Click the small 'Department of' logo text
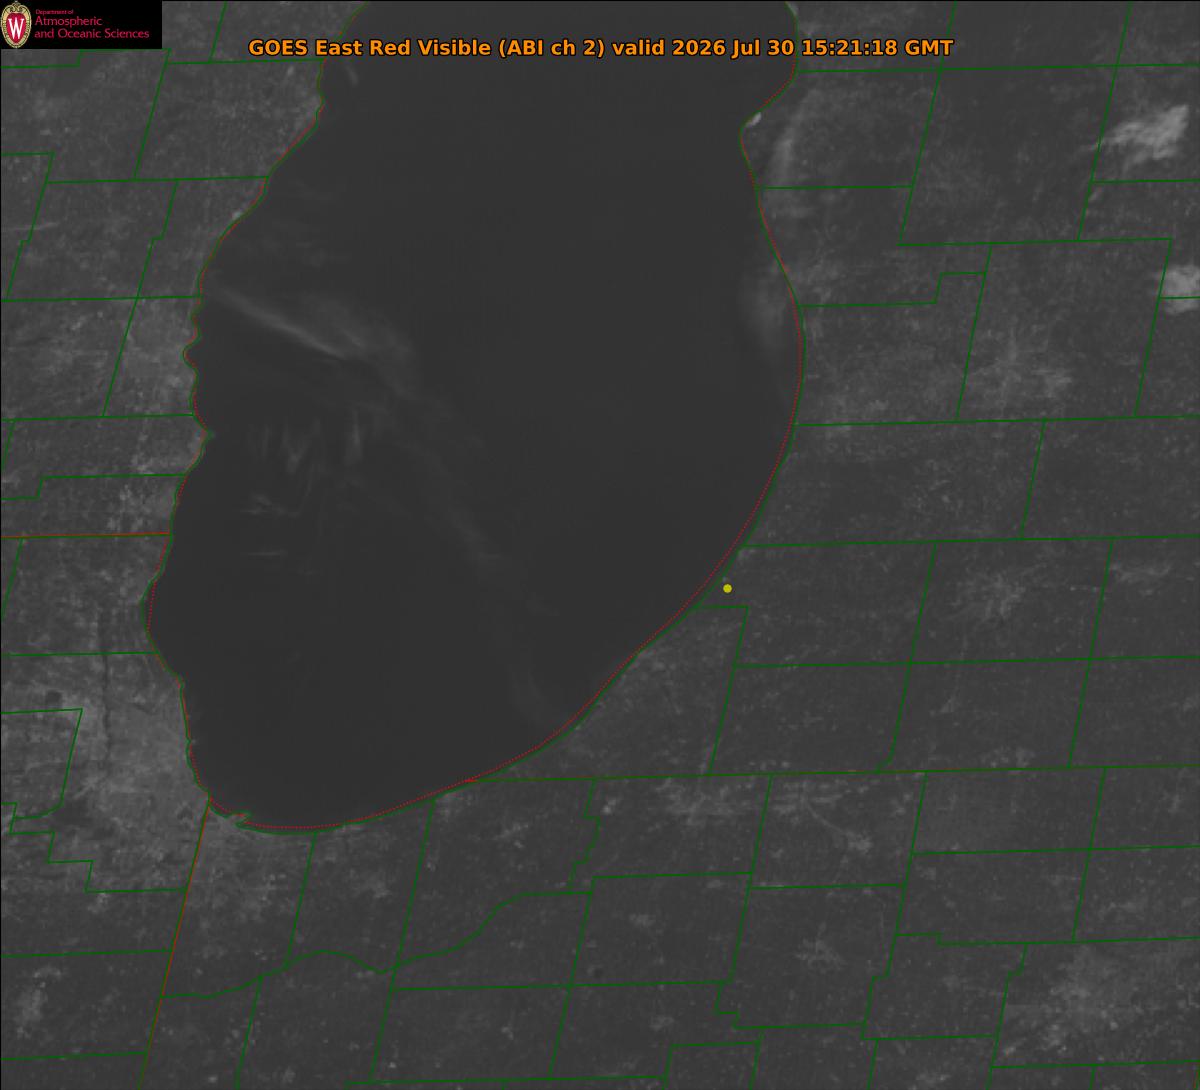This screenshot has width=1200, height=1090. [54, 11]
